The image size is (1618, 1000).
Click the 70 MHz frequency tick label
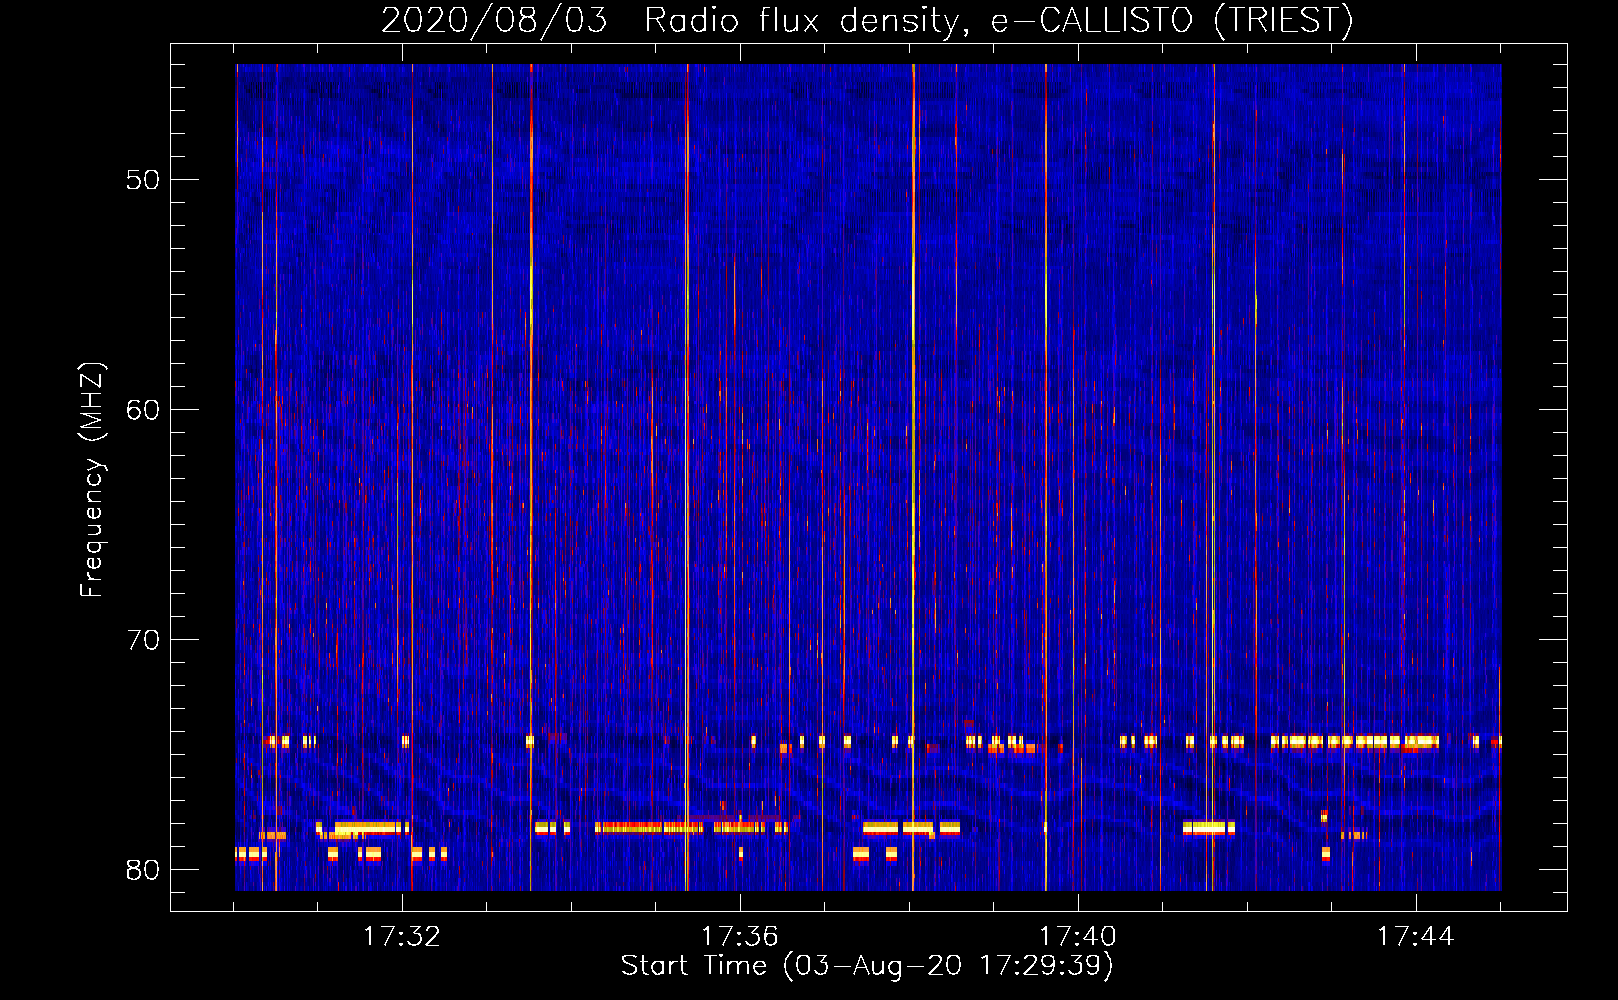(x=142, y=640)
